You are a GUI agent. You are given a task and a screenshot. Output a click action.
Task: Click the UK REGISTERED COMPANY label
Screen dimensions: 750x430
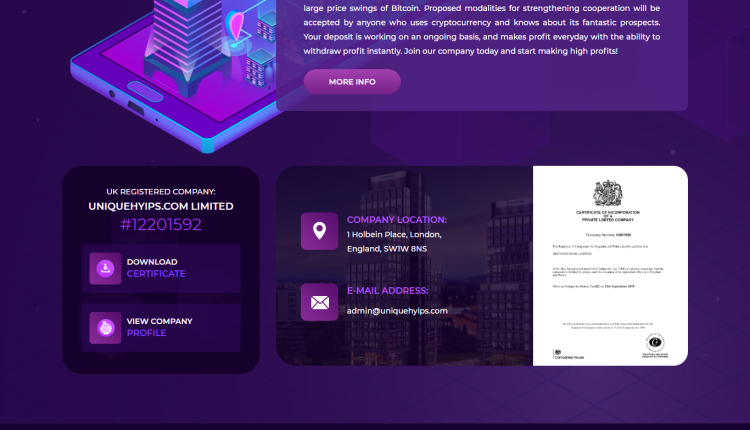(x=161, y=191)
